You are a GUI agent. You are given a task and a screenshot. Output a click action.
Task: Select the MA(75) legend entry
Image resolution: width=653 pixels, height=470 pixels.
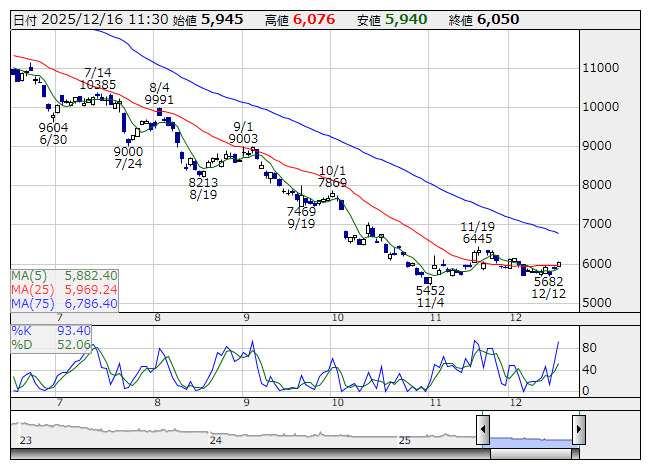(x=64, y=303)
